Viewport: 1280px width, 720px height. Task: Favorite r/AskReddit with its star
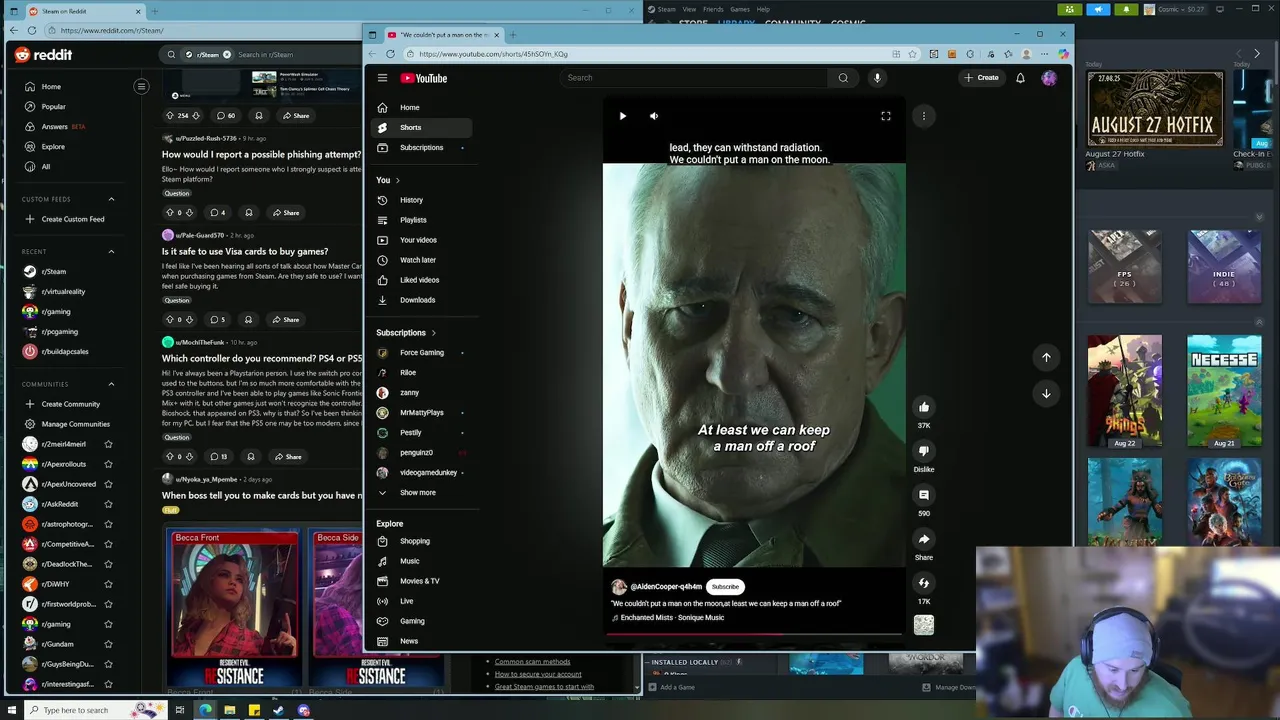(x=108, y=504)
